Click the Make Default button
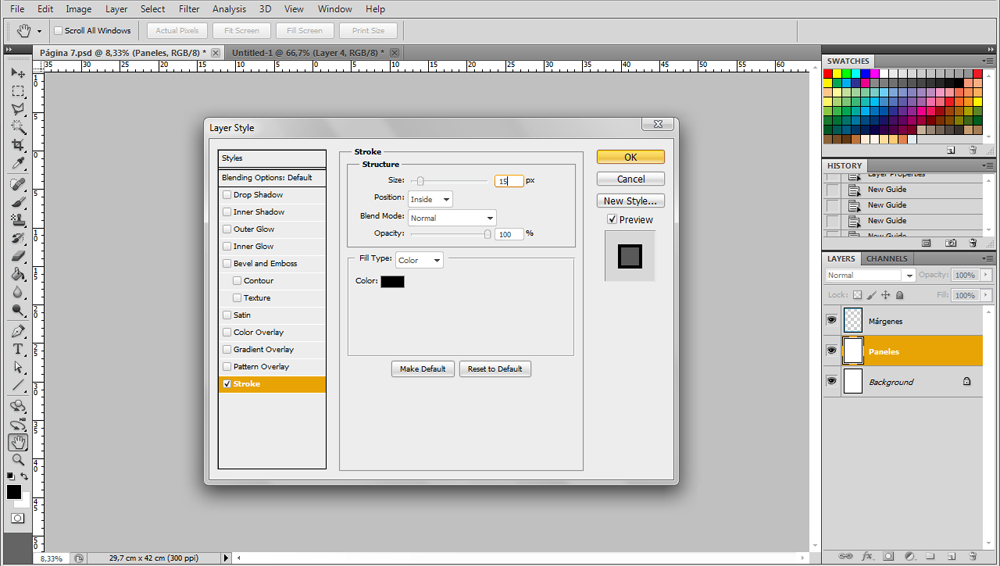This screenshot has height=566, width=1000. [422, 369]
